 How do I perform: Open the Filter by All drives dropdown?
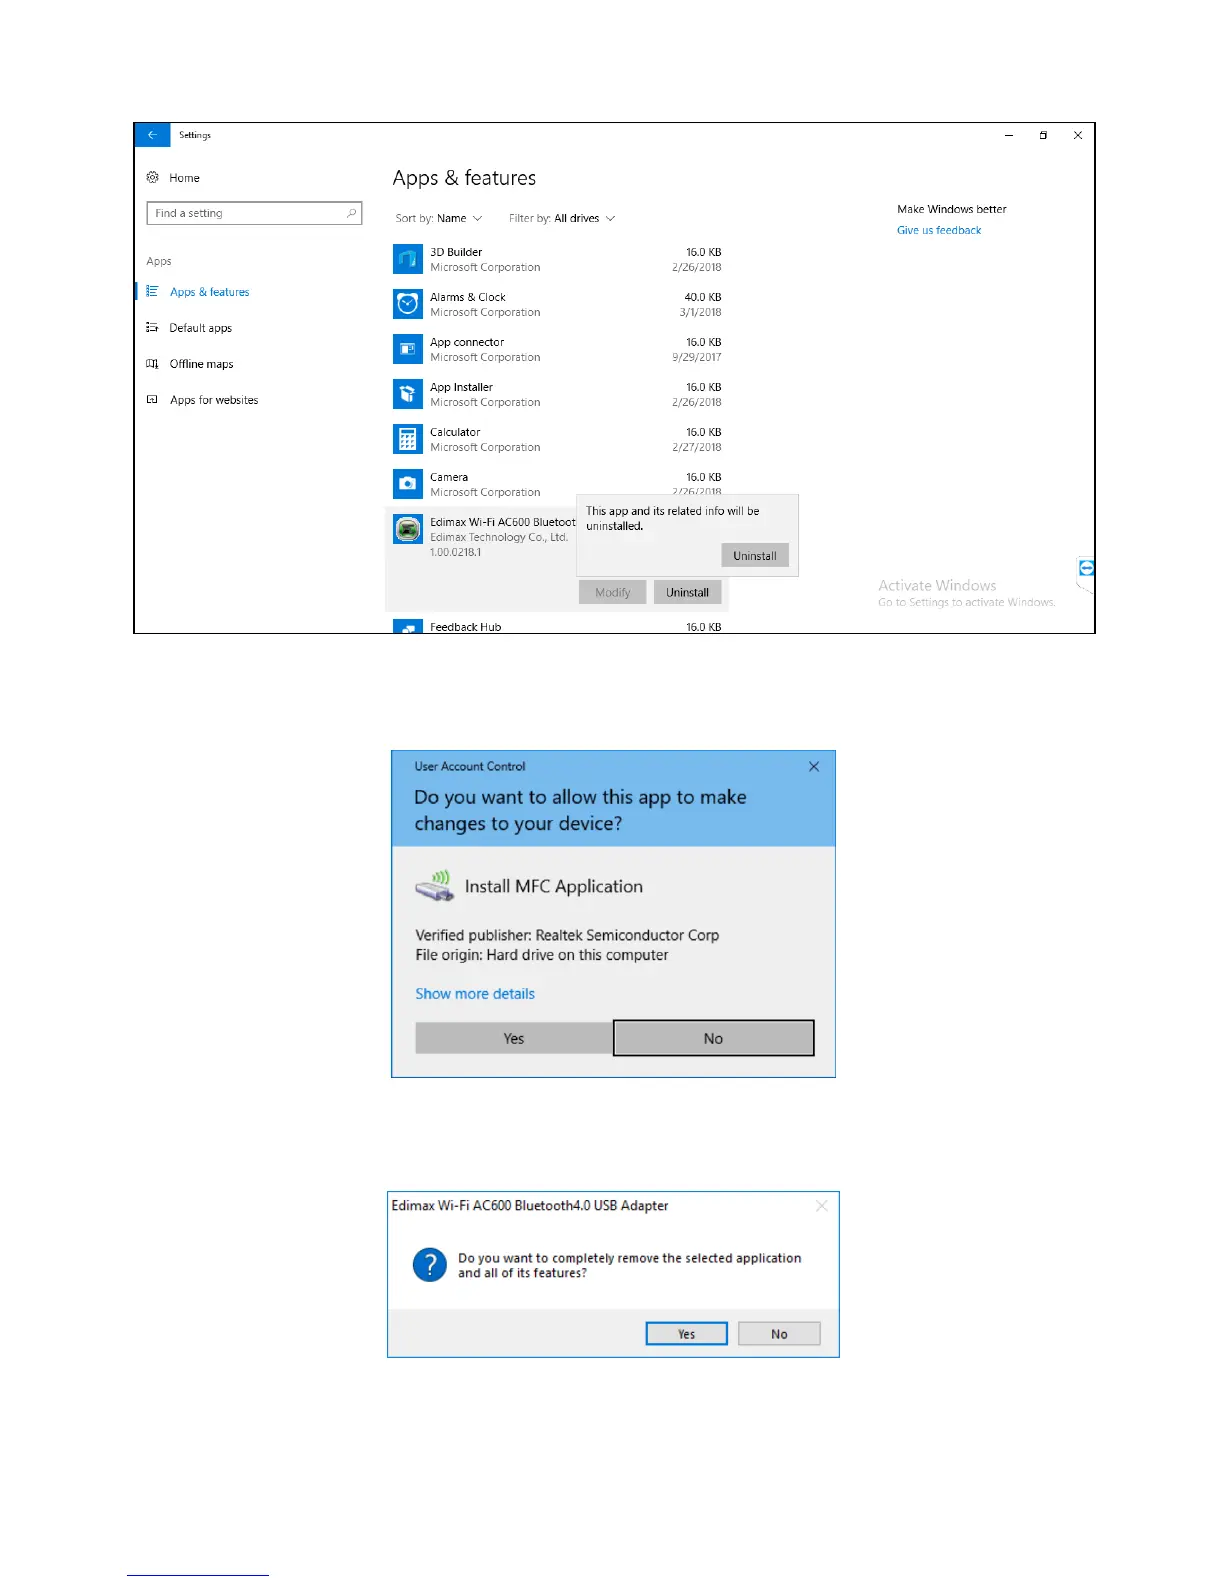tap(562, 218)
